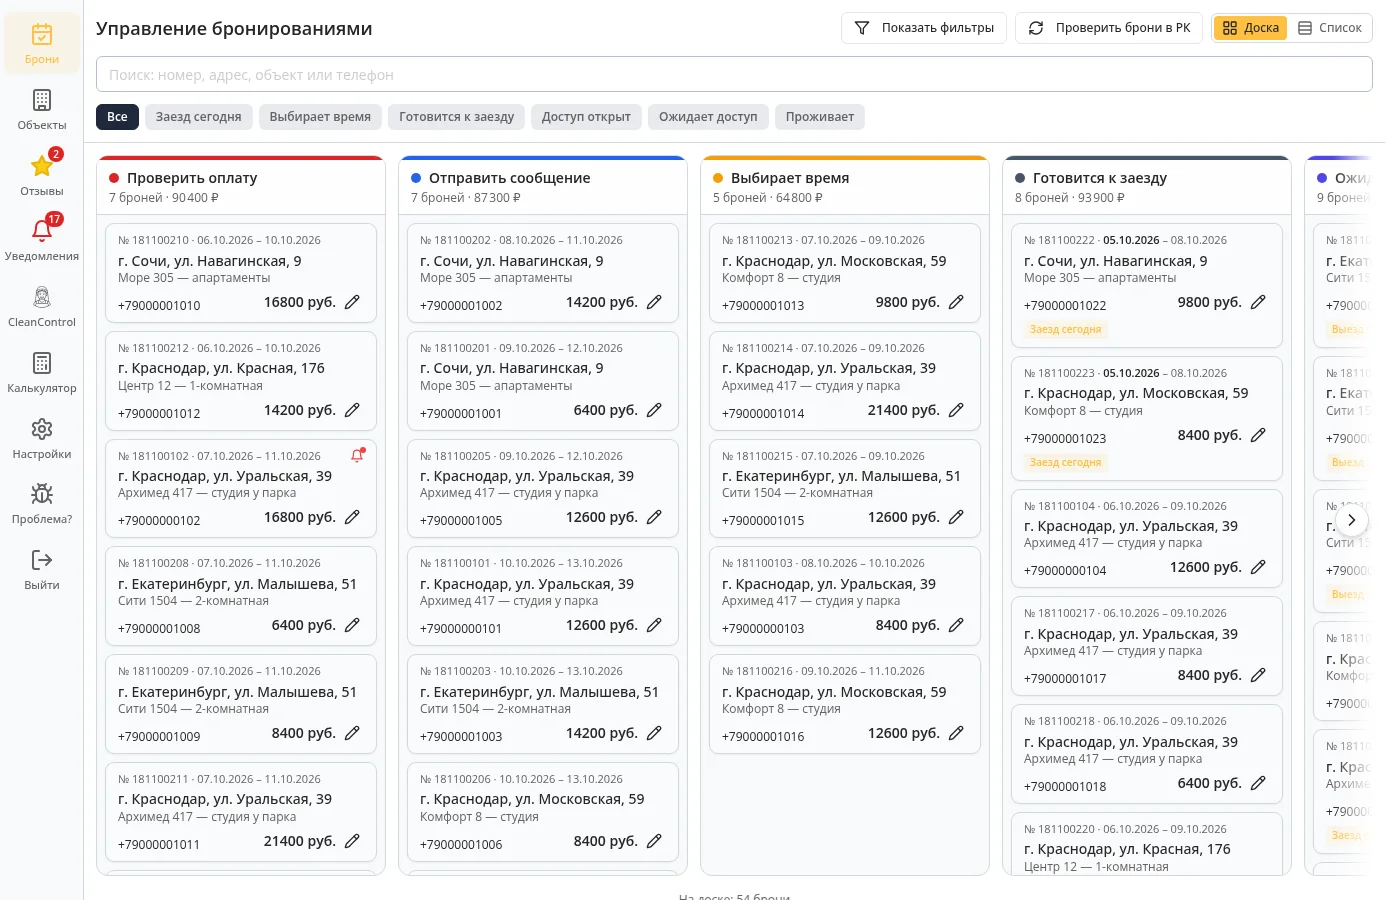Go to Объекты in the sidebar
The height and width of the screenshot is (900, 1400).
41,110
